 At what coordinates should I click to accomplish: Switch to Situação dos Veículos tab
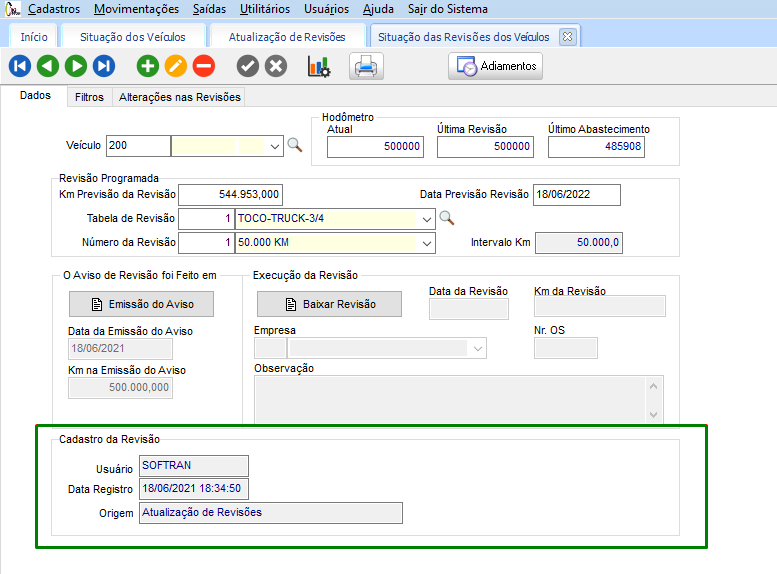(133, 37)
